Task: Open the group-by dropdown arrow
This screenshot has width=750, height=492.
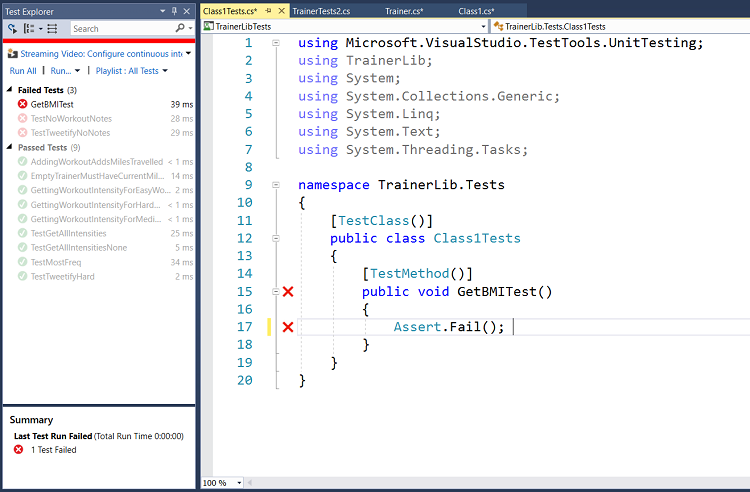Action: tap(41, 29)
